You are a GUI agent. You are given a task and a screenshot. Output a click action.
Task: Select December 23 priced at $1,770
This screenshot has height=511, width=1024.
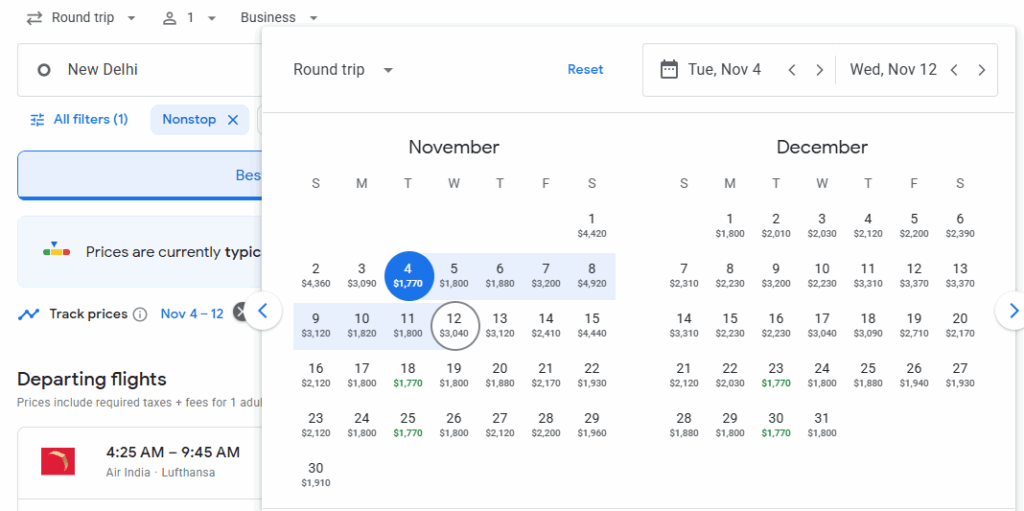[776, 374]
